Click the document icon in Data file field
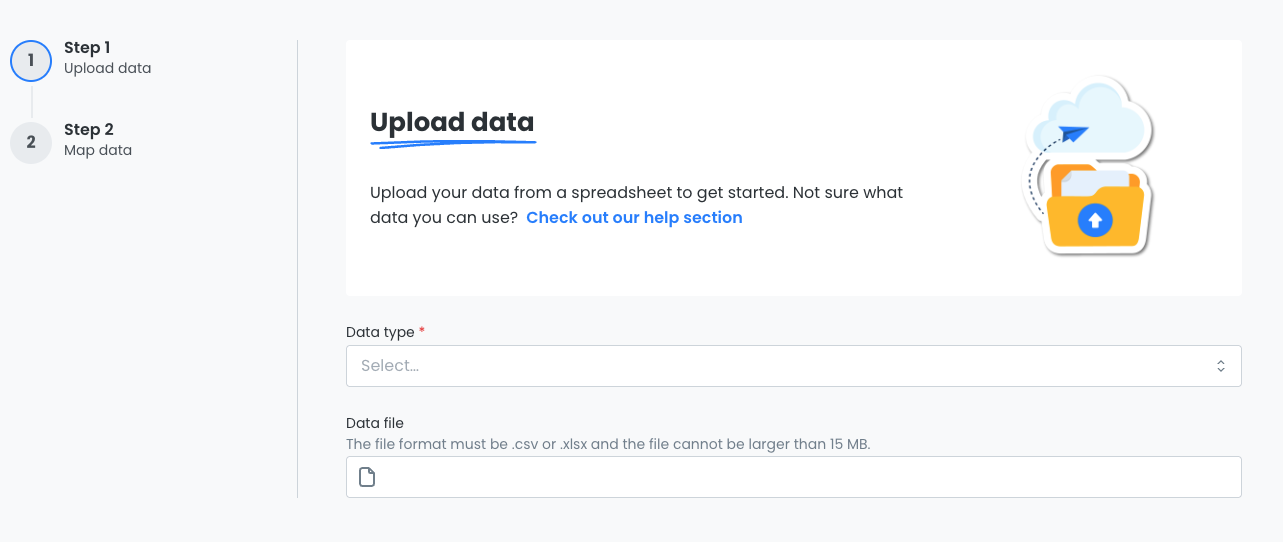Screen dimensions: 1283x542 click(367, 477)
